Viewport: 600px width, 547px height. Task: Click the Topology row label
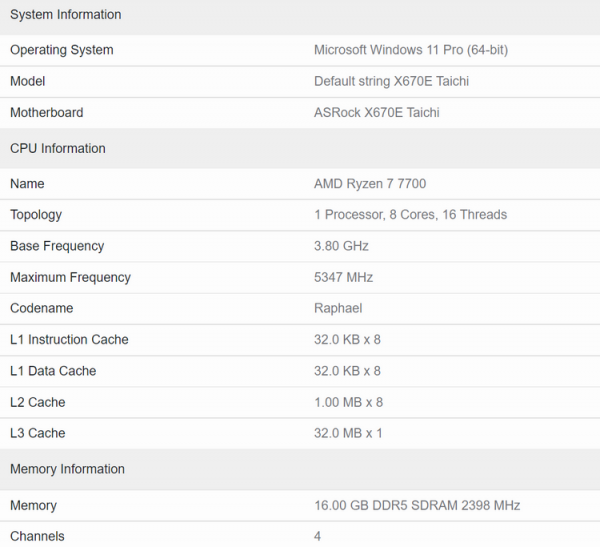pyautogui.click(x=36, y=215)
